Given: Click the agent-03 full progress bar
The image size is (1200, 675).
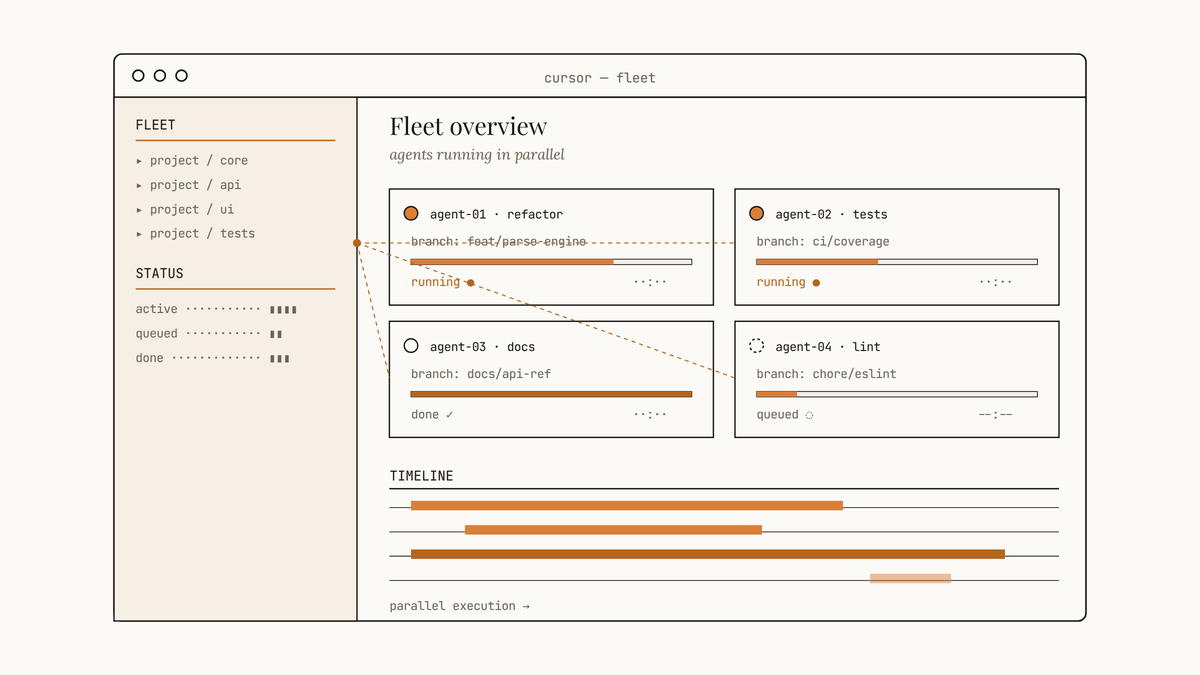Looking at the screenshot, I should click(x=551, y=394).
